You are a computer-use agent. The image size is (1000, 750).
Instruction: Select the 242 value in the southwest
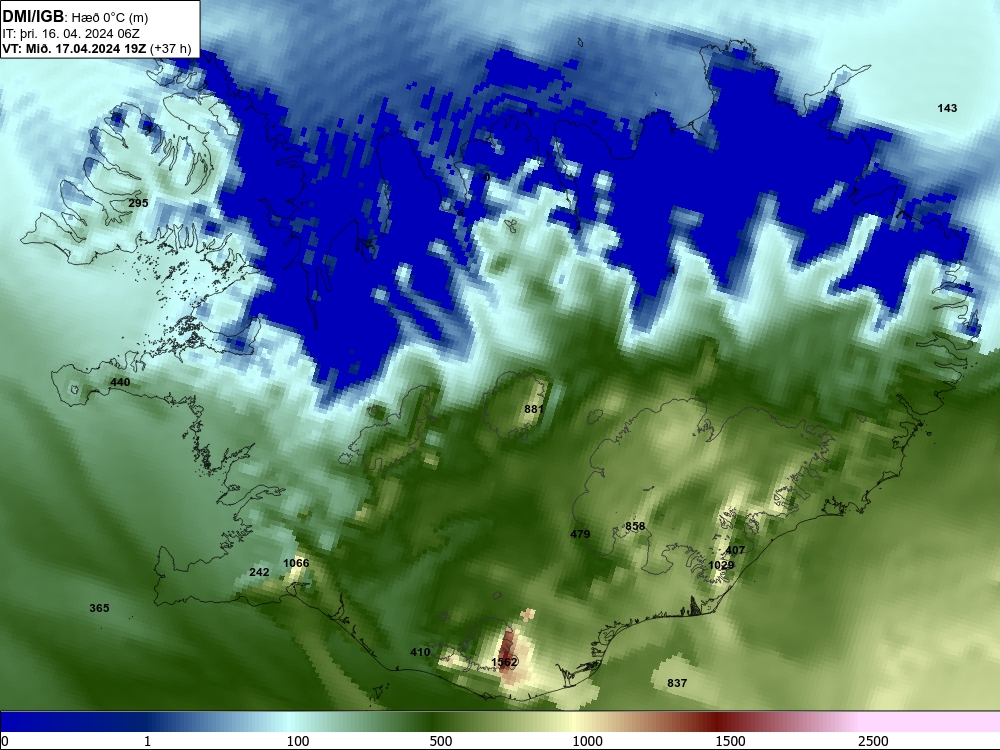coord(259,572)
